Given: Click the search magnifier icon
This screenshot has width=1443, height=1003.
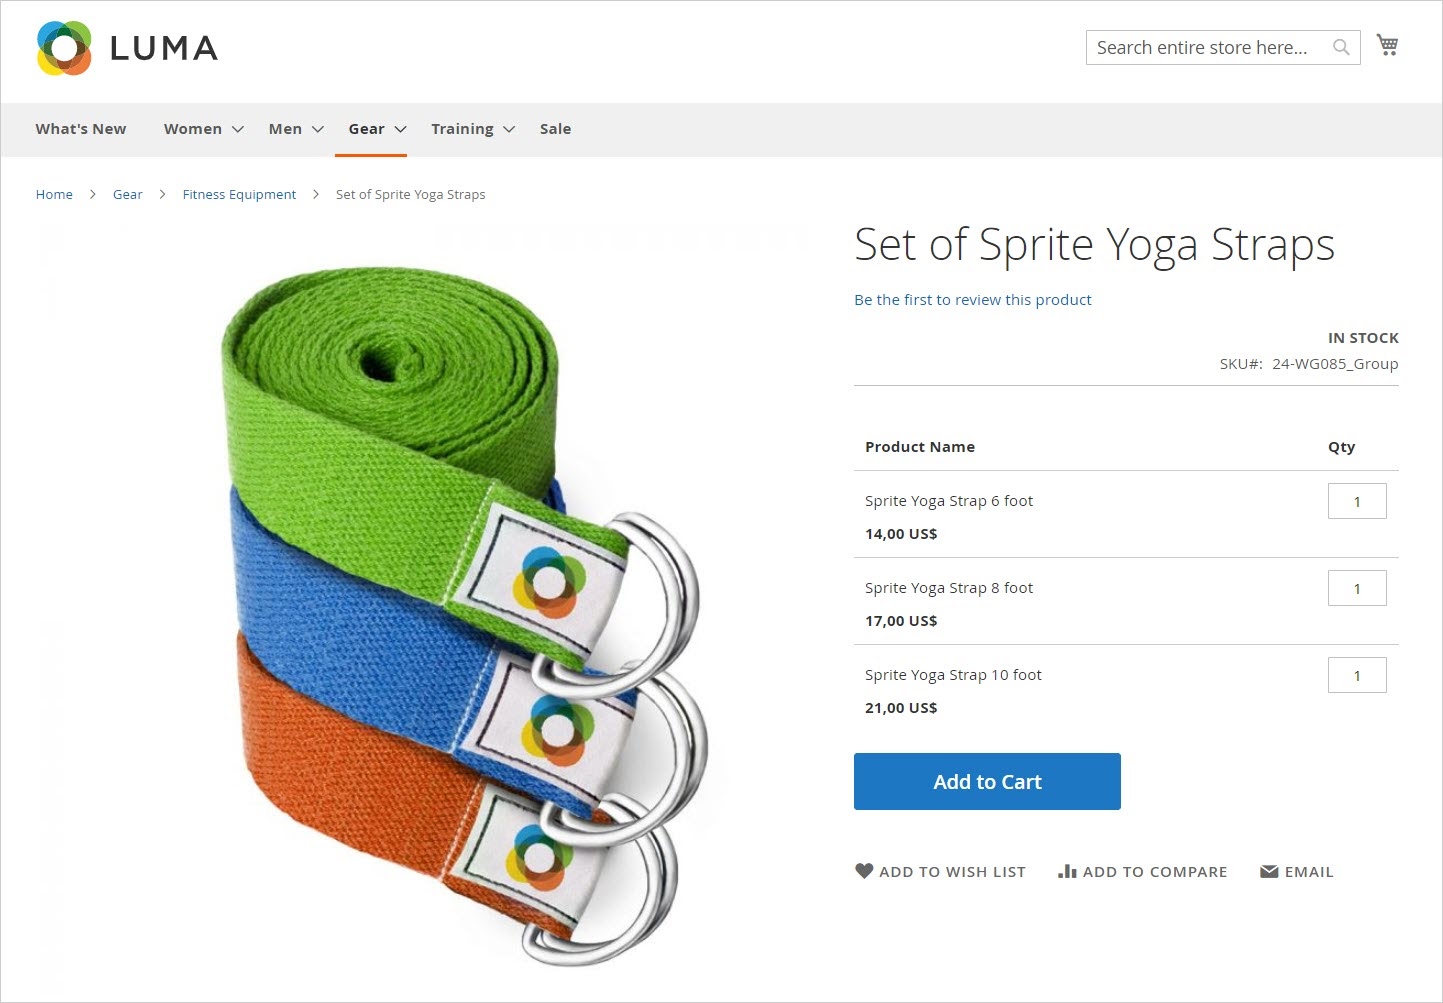Looking at the screenshot, I should [x=1341, y=47].
